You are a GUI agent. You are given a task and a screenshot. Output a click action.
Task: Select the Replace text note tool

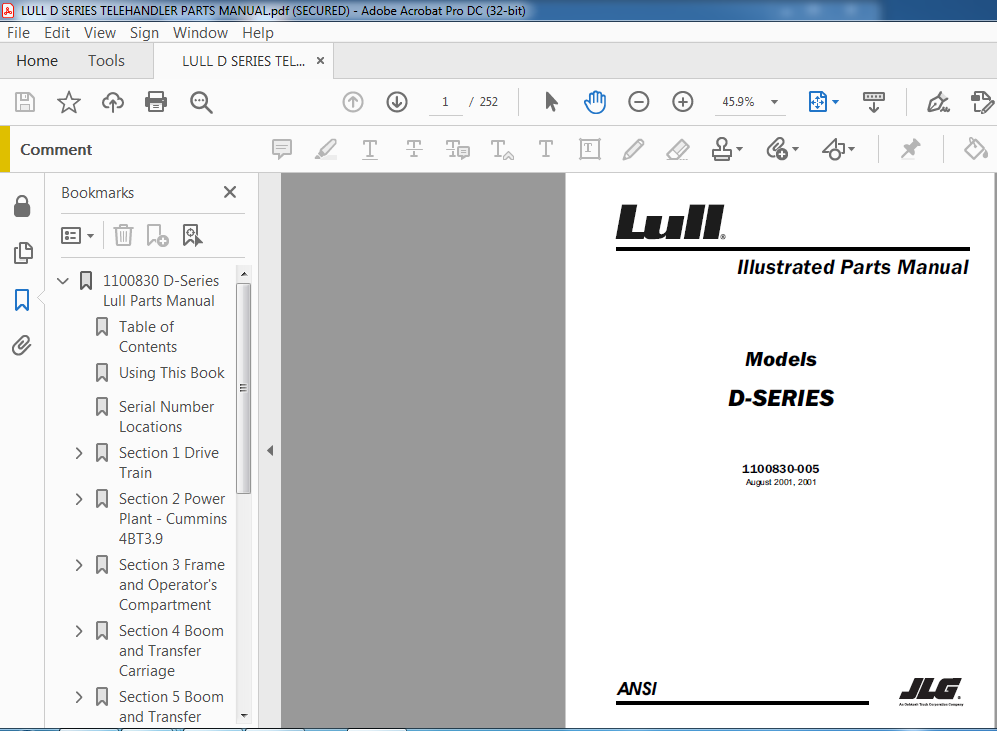click(x=458, y=149)
